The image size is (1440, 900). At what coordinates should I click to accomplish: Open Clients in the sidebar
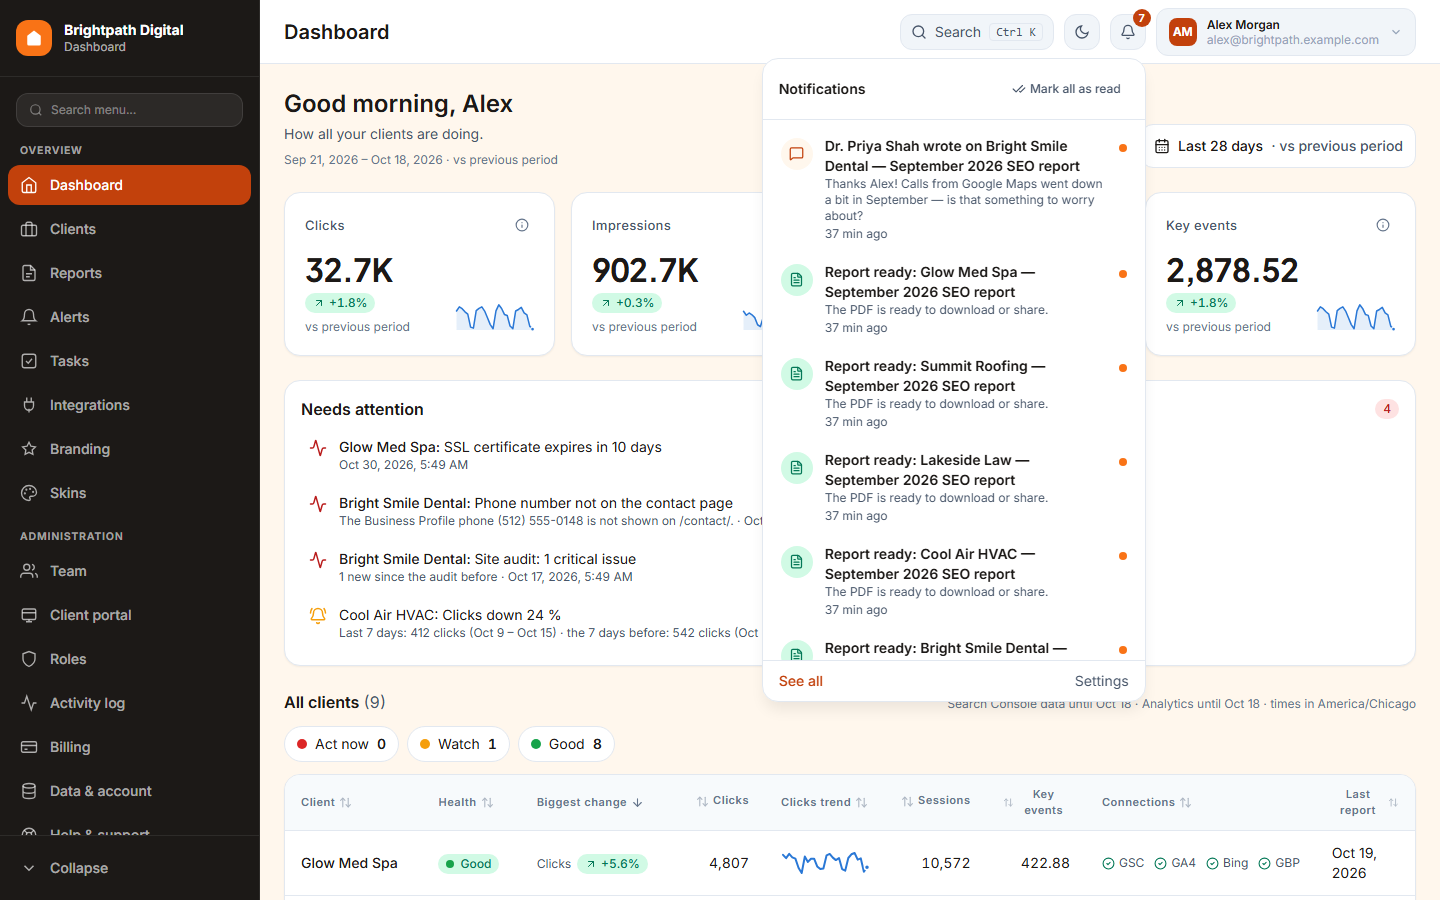pyautogui.click(x=129, y=229)
